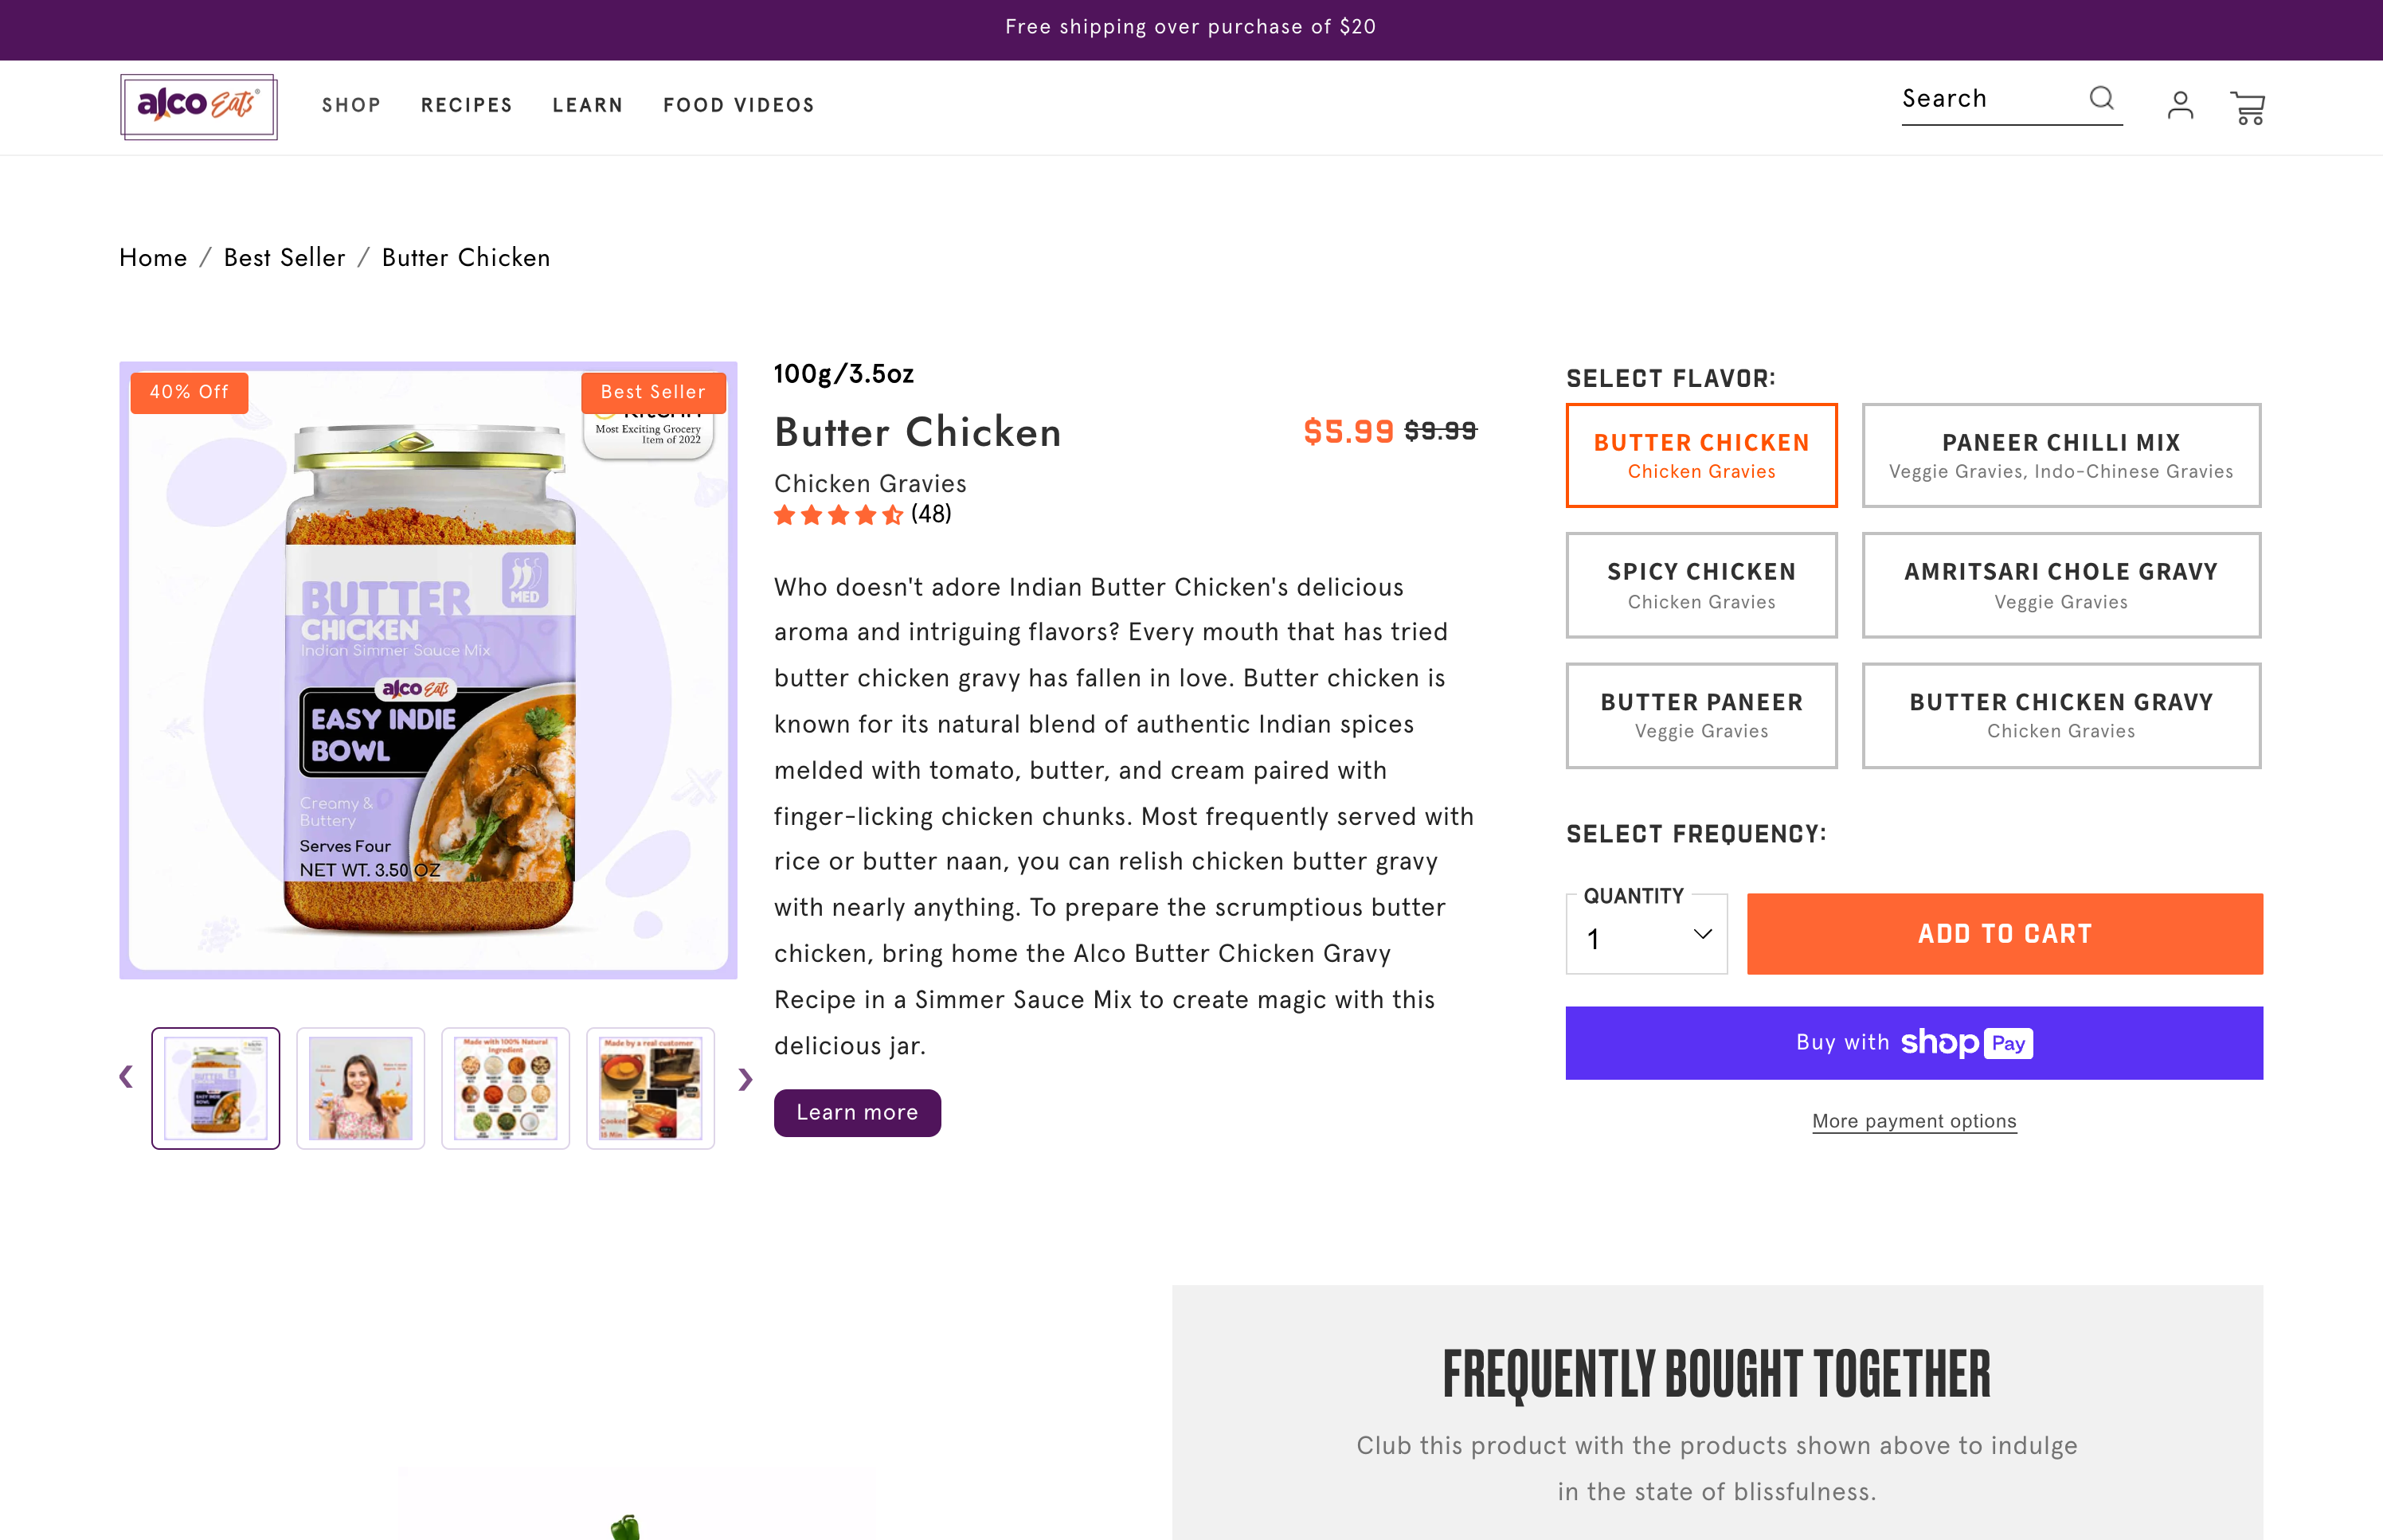Show next product thumbnails with right arrow
Viewport: 2383px width, 1540px height.
[x=745, y=1079]
